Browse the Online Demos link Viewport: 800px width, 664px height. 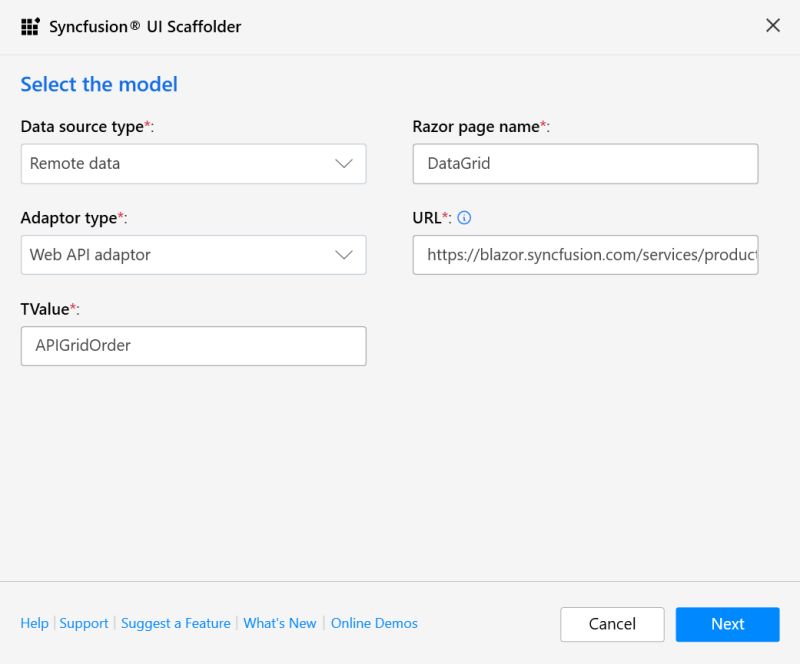click(x=374, y=623)
